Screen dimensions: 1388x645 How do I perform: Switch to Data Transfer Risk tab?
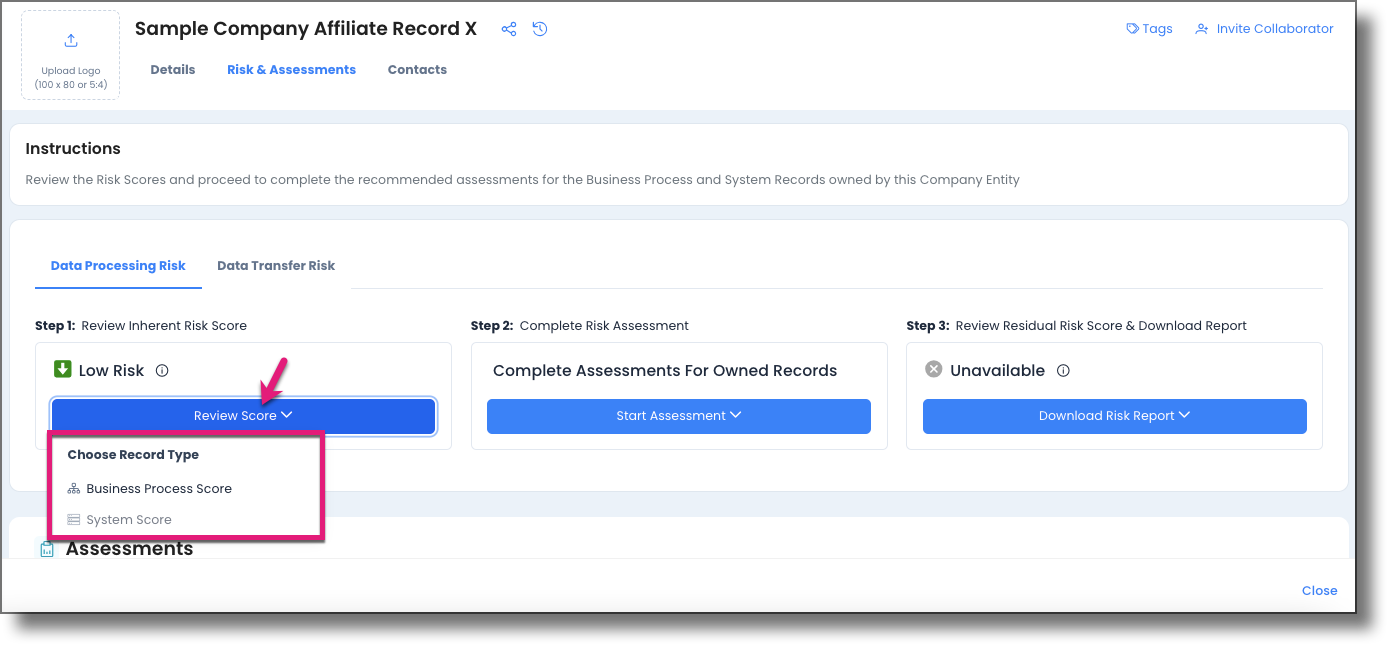[x=276, y=266]
